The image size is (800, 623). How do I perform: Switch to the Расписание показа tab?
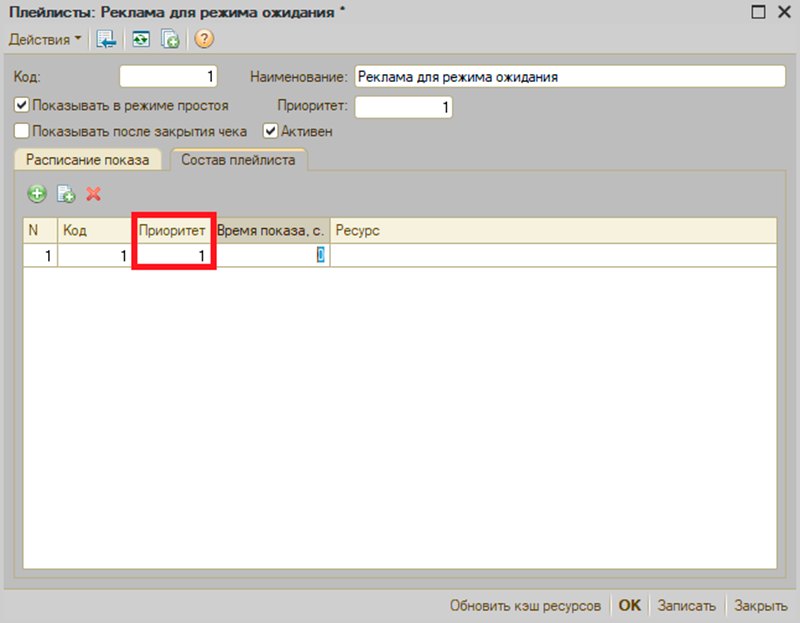click(88, 160)
